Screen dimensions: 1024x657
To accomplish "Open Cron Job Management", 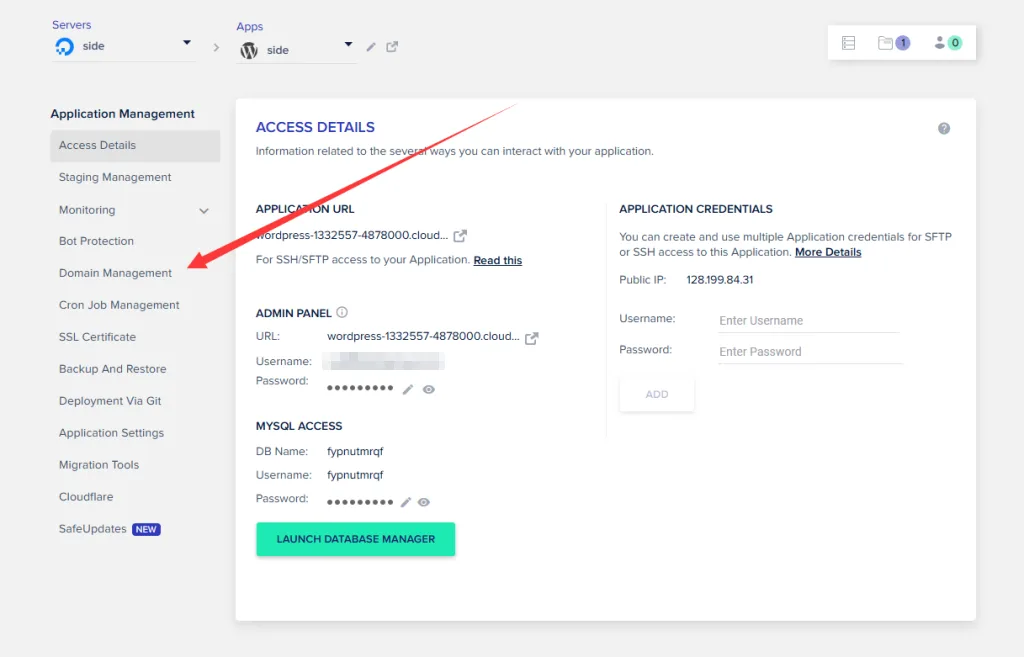I will [x=119, y=306].
